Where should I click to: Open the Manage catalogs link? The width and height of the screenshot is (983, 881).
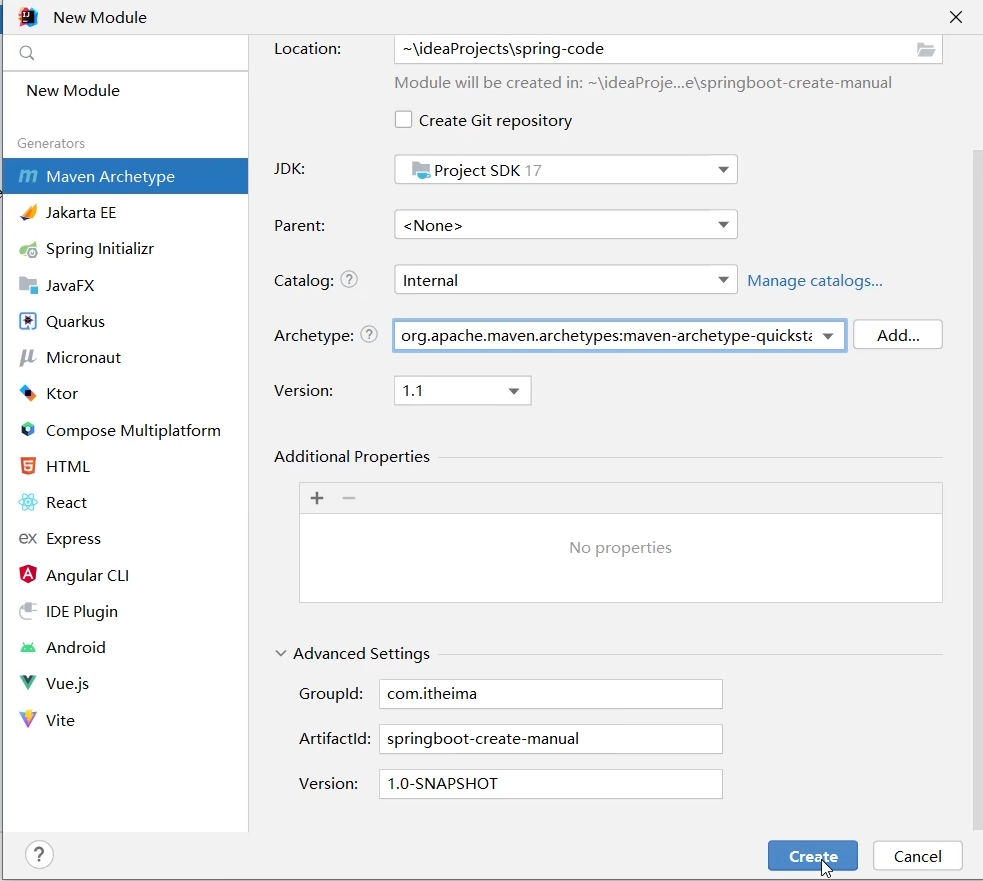coord(814,280)
